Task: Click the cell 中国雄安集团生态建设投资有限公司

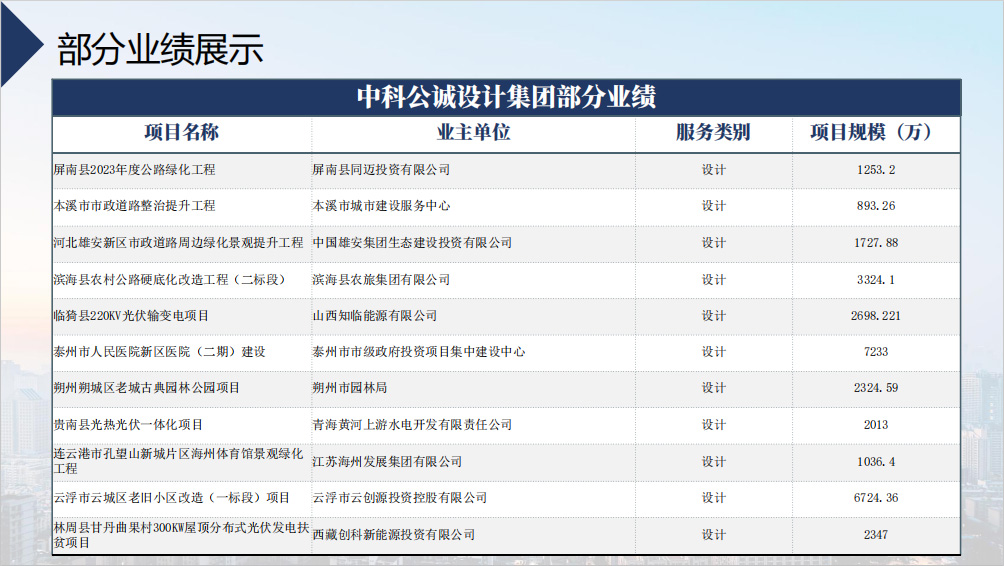Action: click(412, 243)
